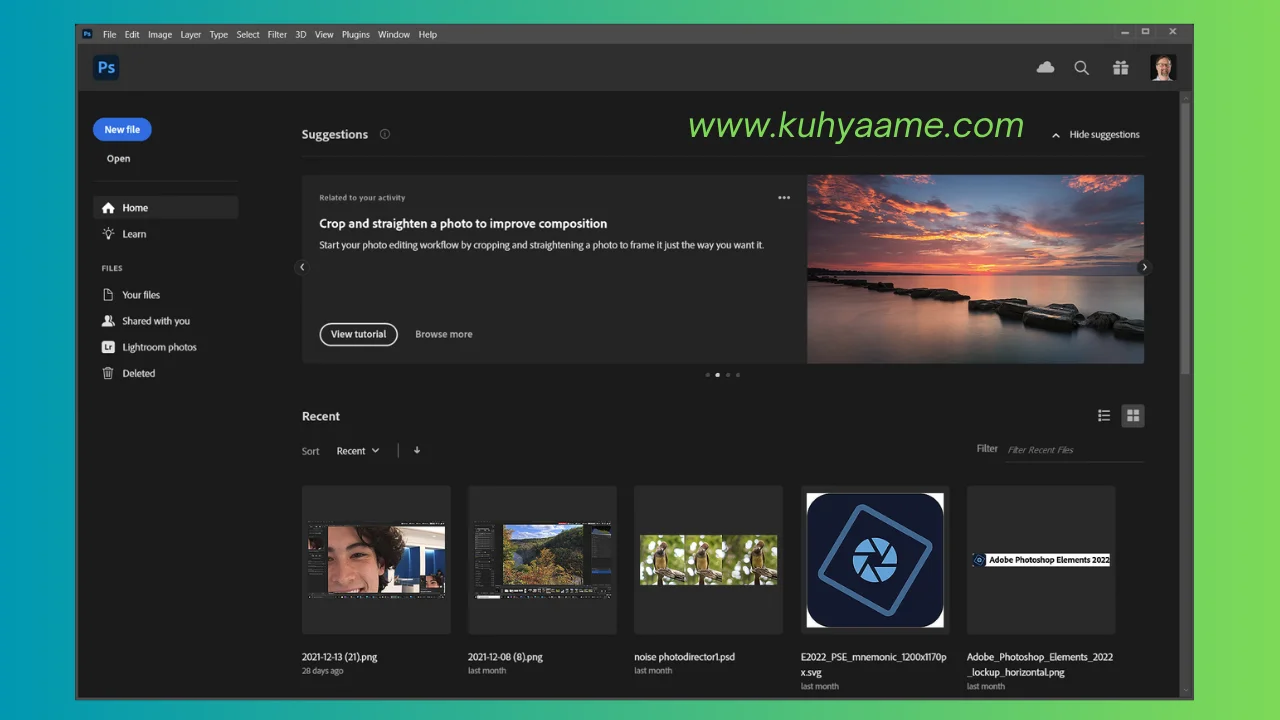Select the fourth carousel page dot

pyautogui.click(x=738, y=375)
